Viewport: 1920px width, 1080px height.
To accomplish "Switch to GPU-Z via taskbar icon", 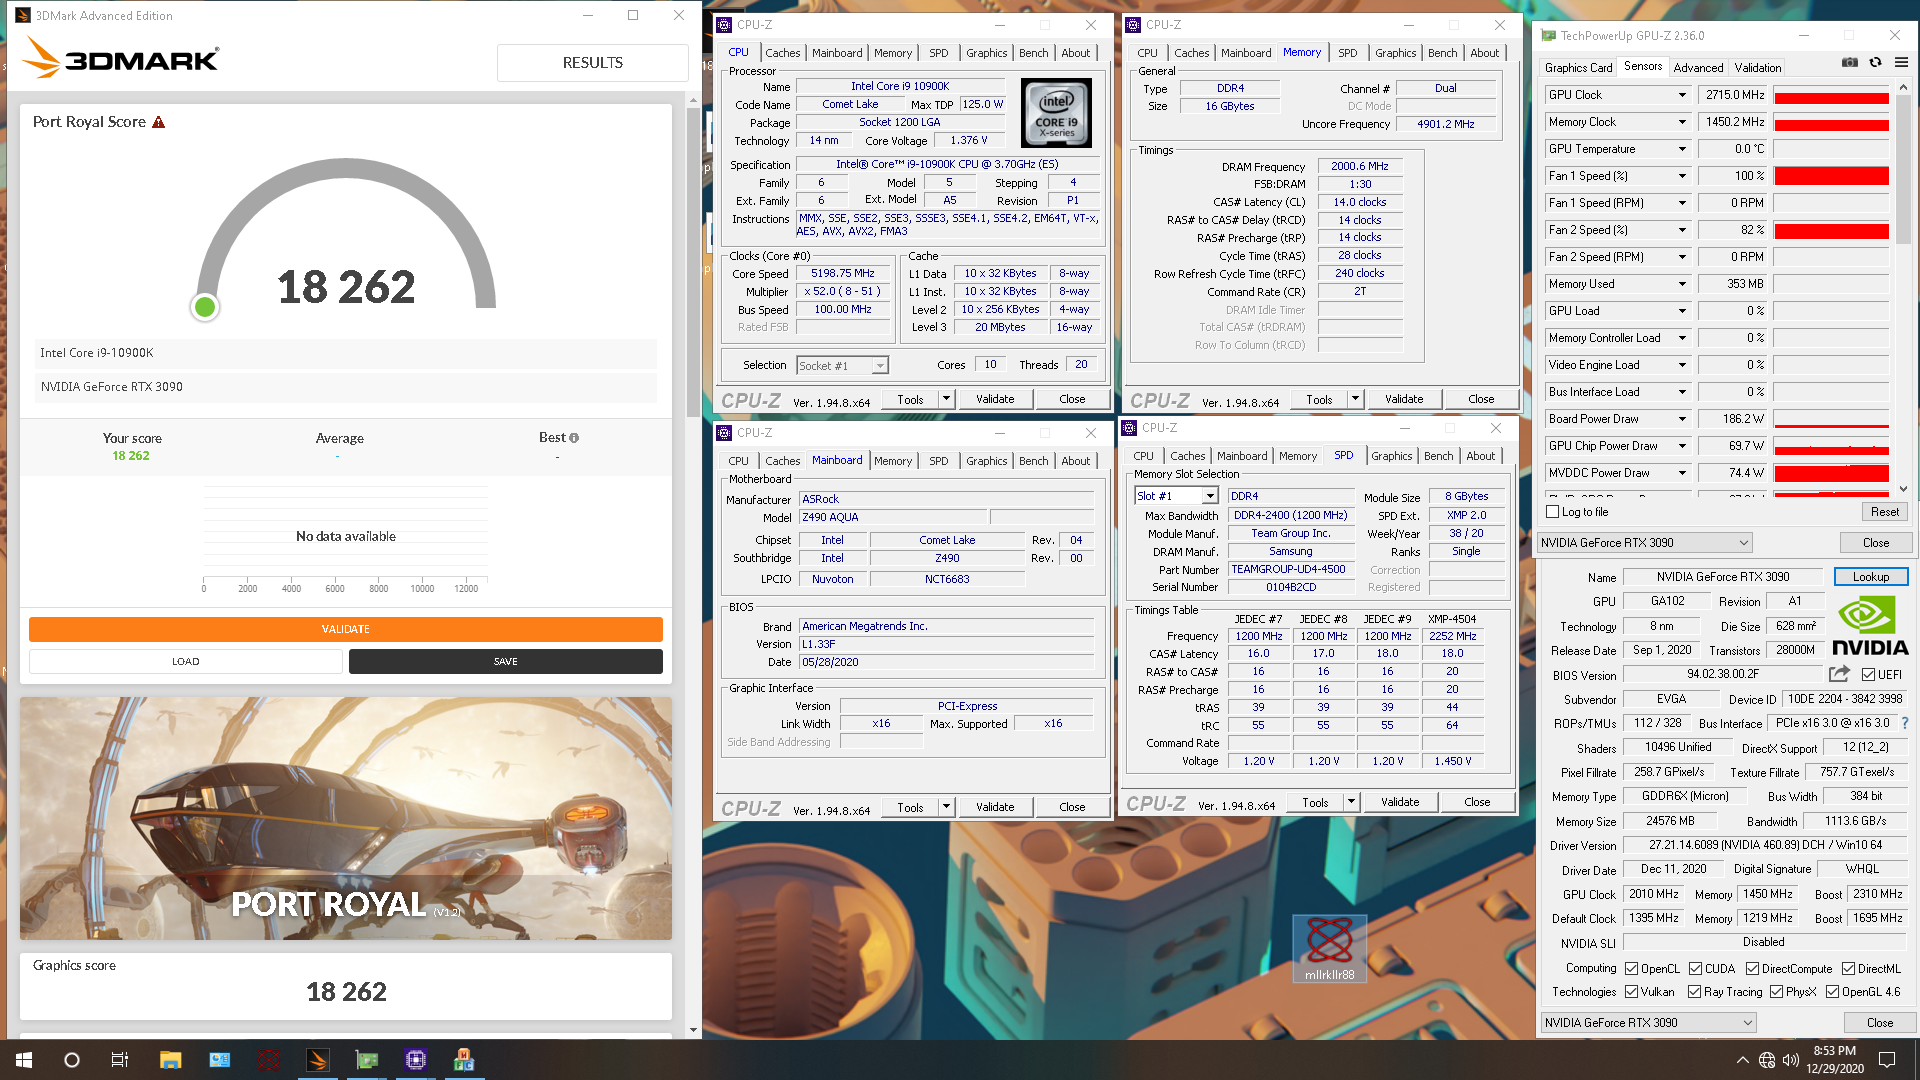I will (x=367, y=1060).
